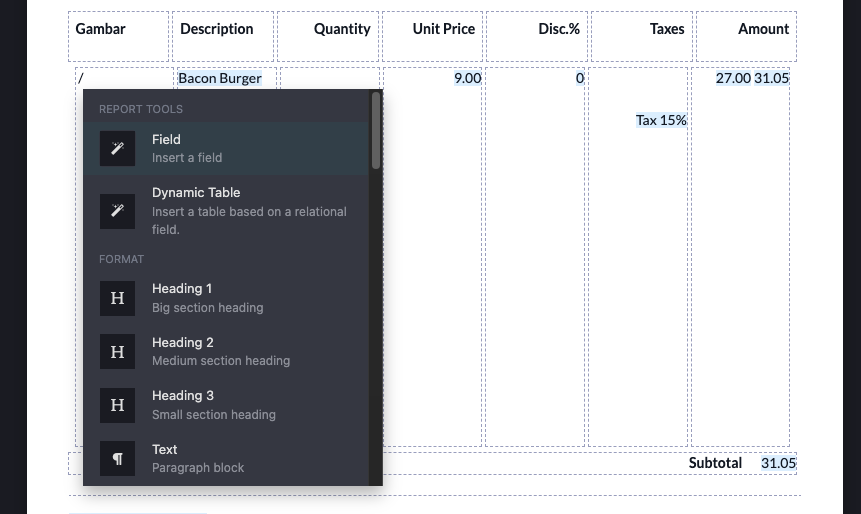Click the Bacon Burger description field
Screen dimensions: 861x514
[x=220, y=78]
